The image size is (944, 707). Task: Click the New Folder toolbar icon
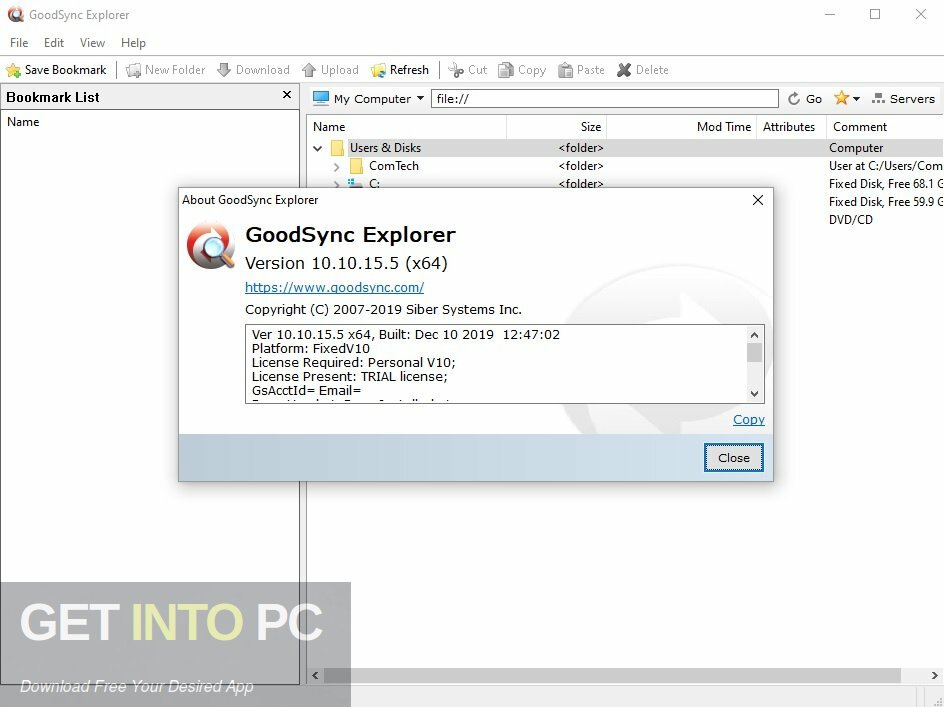(x=133, y=70)
